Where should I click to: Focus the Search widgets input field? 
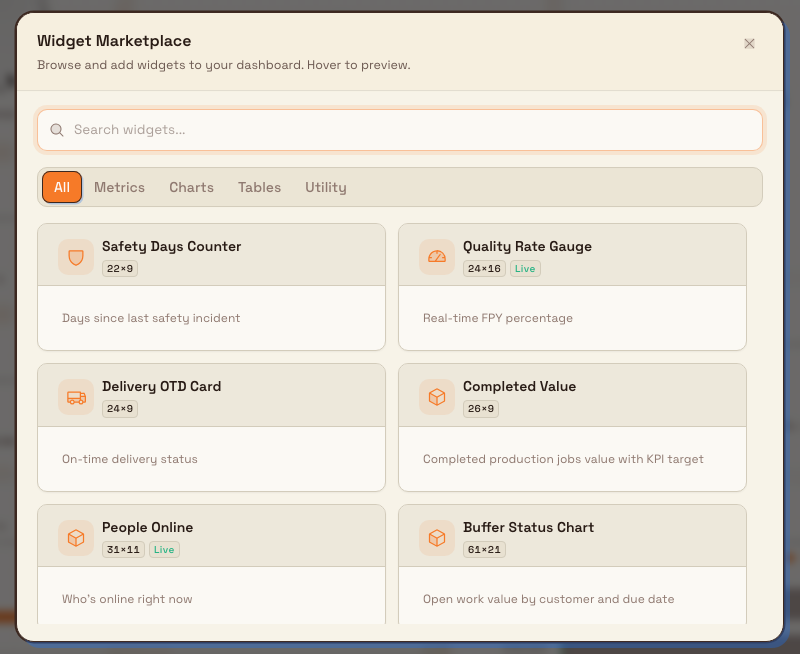point(400,130)
